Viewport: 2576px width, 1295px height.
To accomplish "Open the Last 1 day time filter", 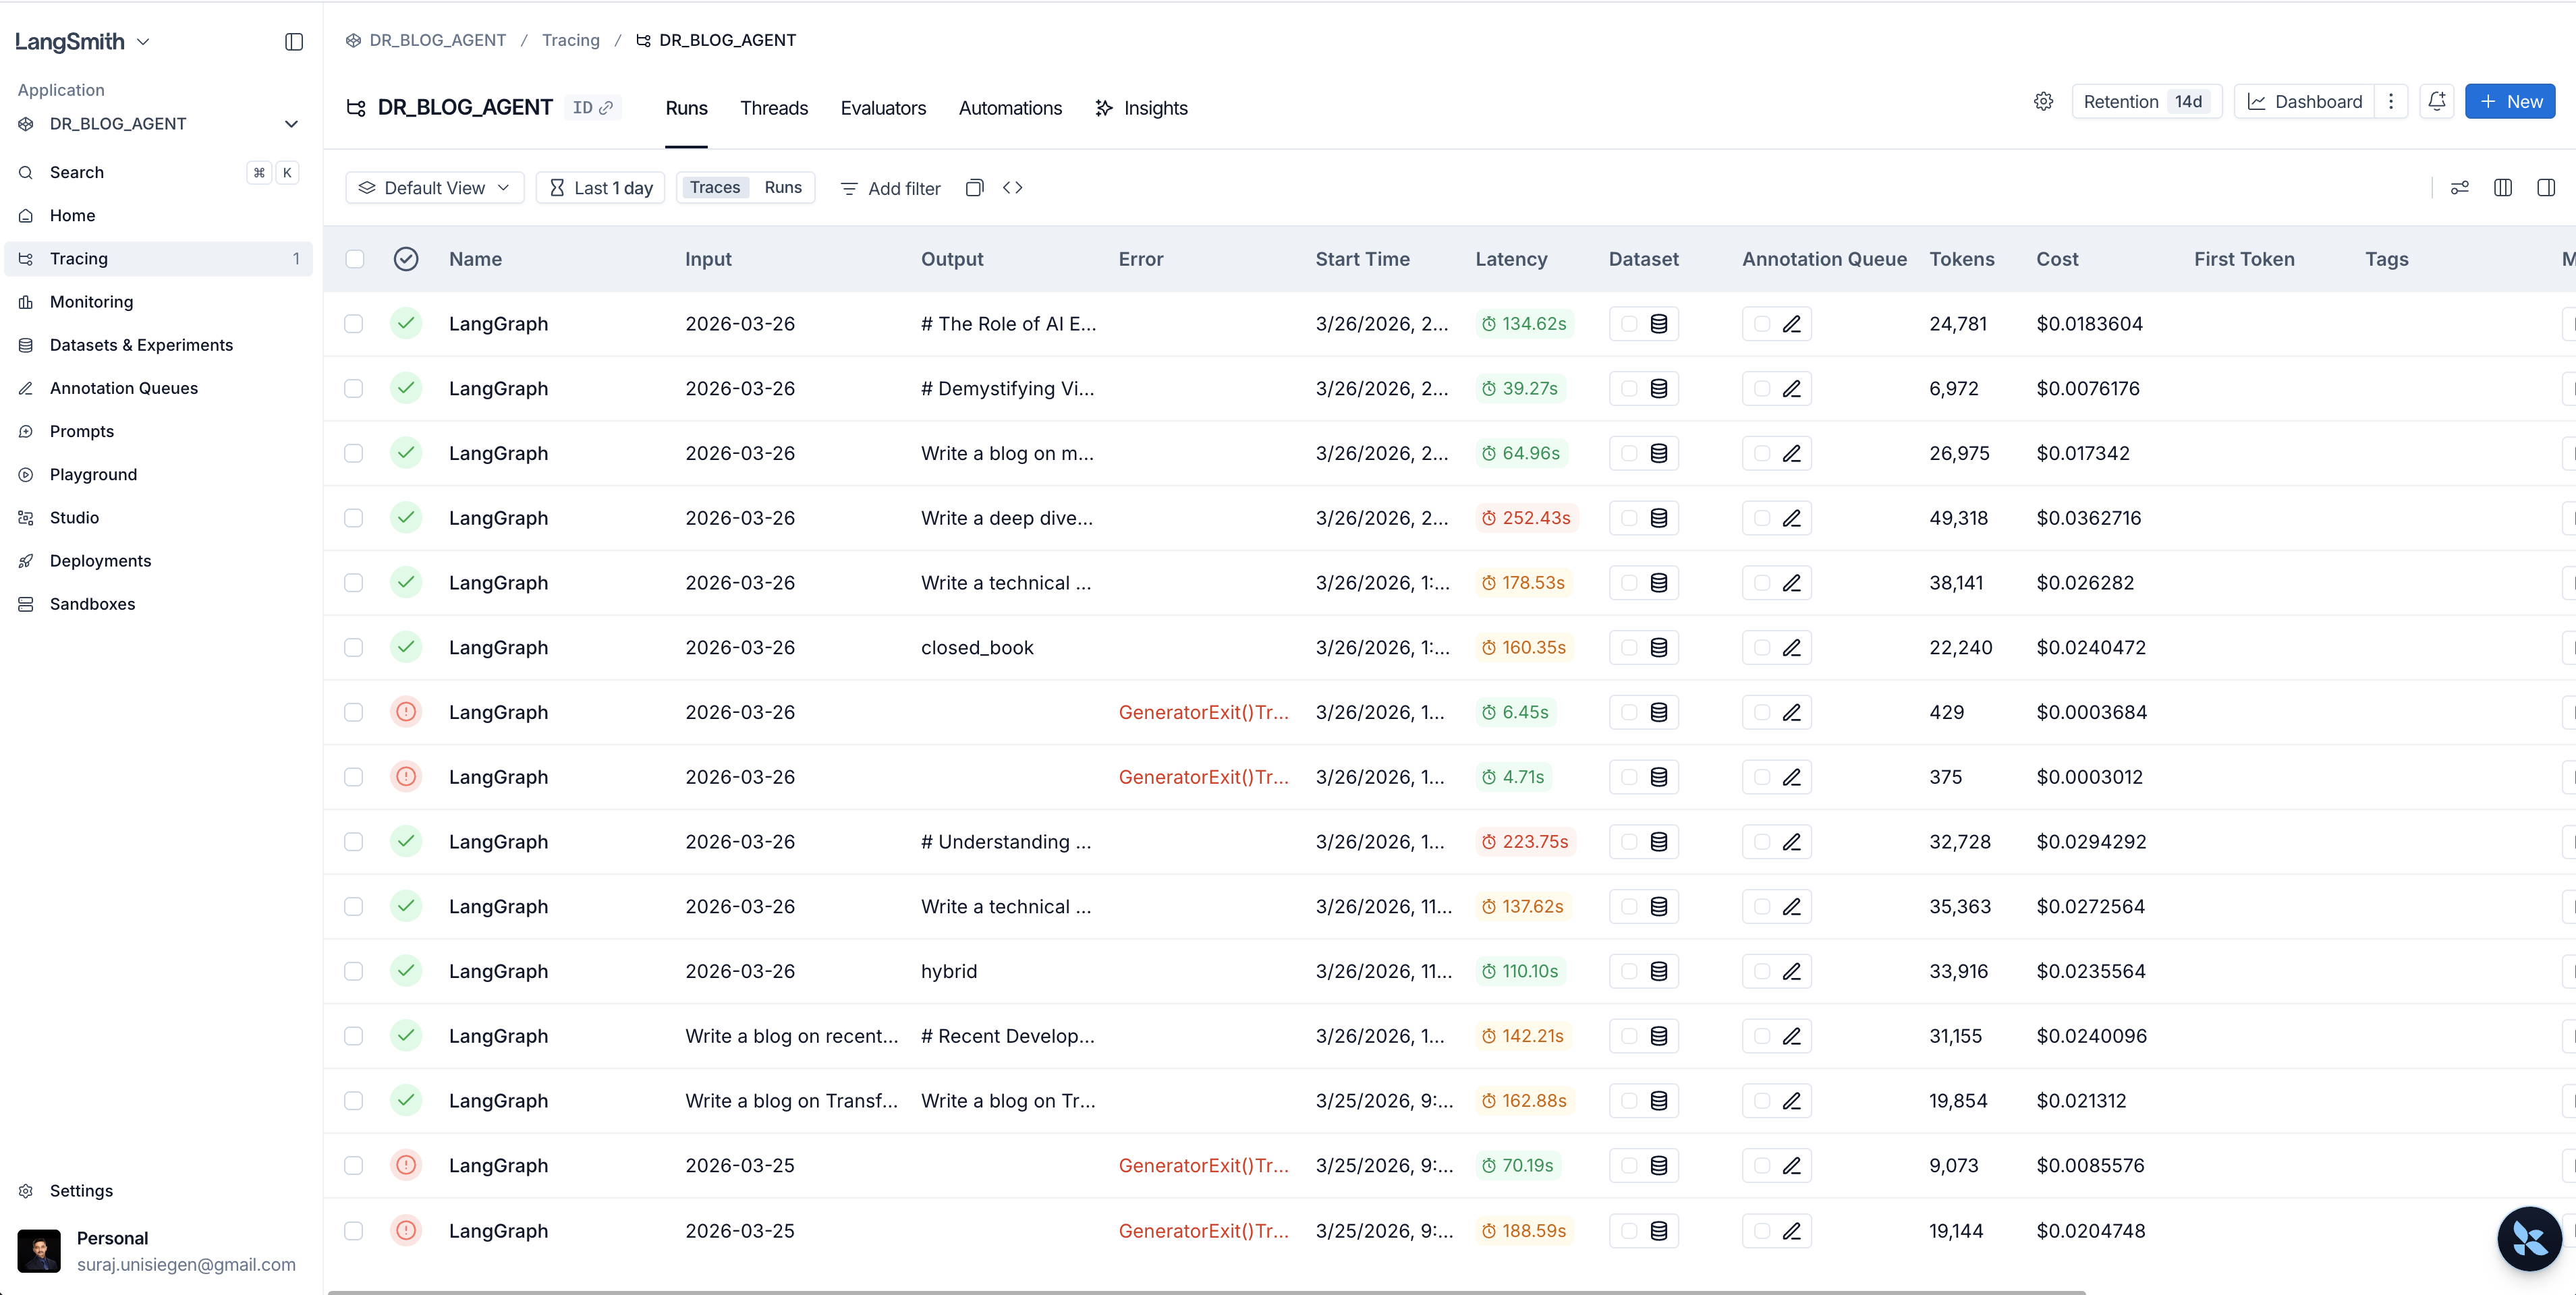I will (600, 188).
